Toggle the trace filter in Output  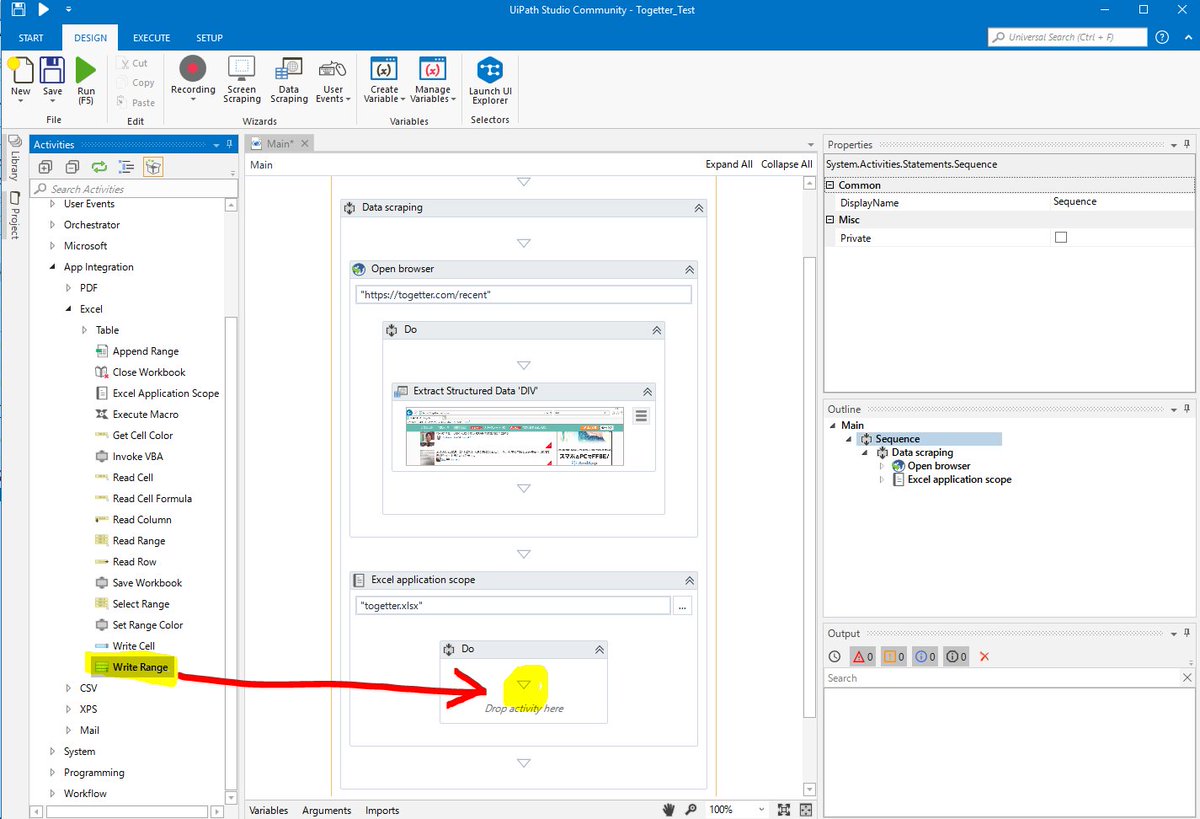coord(957,657)
